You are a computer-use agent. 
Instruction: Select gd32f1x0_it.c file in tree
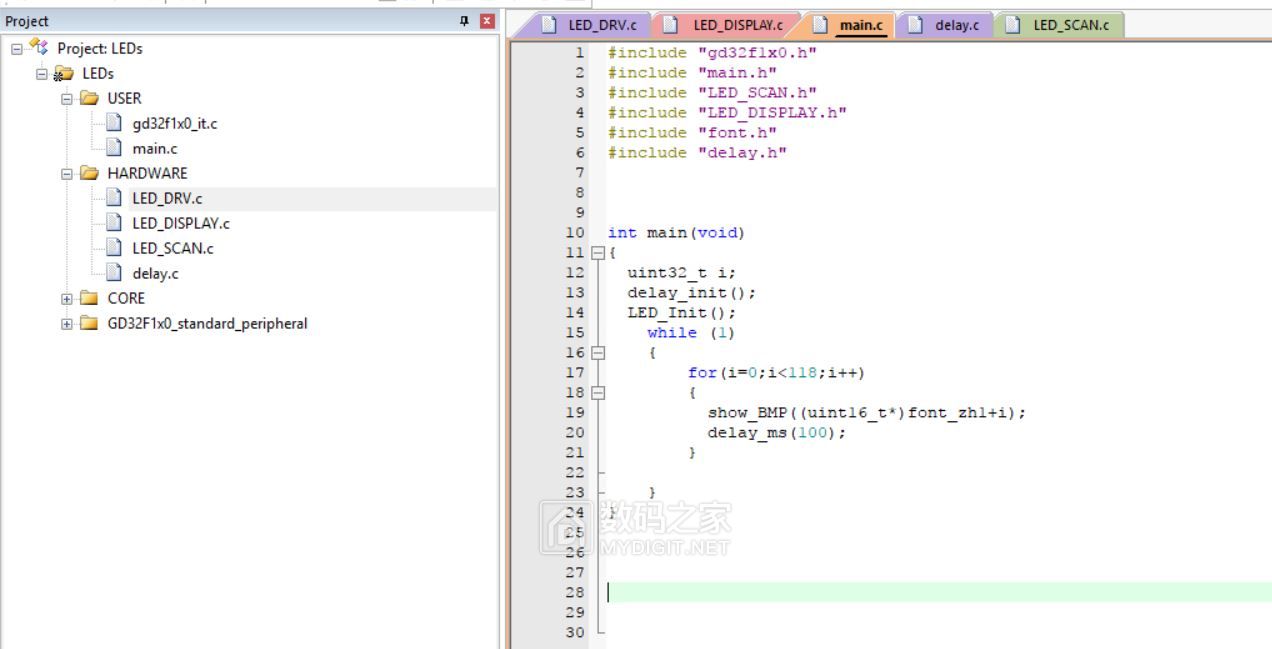[174, 123]
